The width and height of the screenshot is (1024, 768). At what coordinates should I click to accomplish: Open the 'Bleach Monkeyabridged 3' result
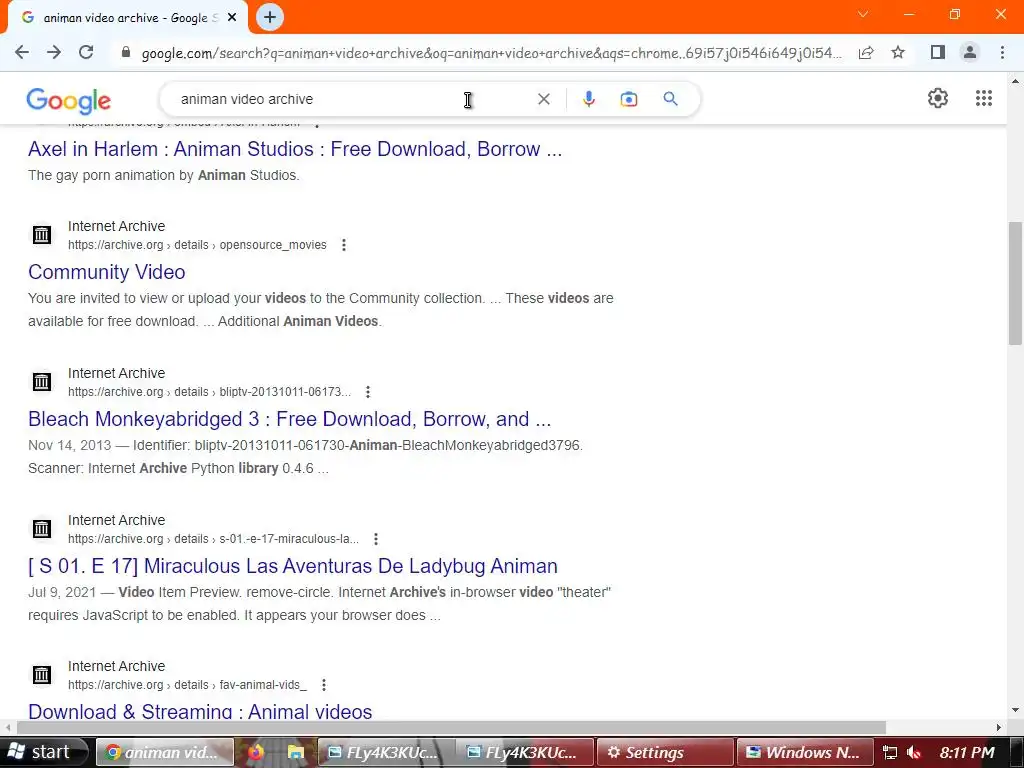coord(289,419)
